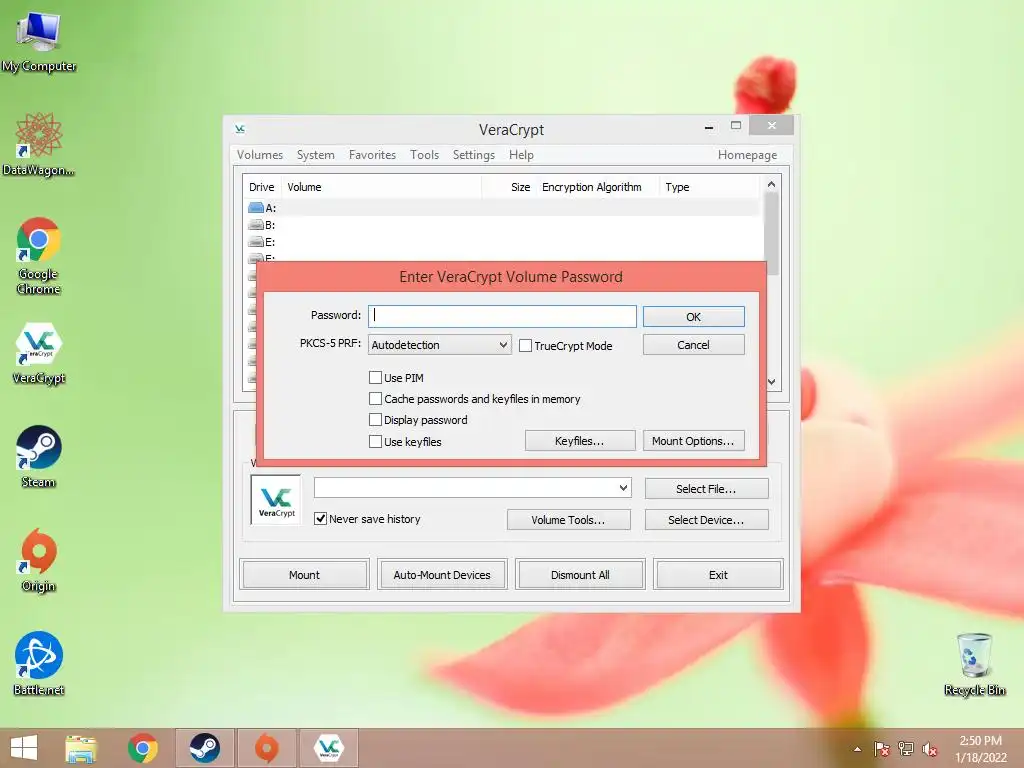Open the Action Center flag icon
The width and height of the screenshot is (1024, 768).
click(x=882, y=748)
